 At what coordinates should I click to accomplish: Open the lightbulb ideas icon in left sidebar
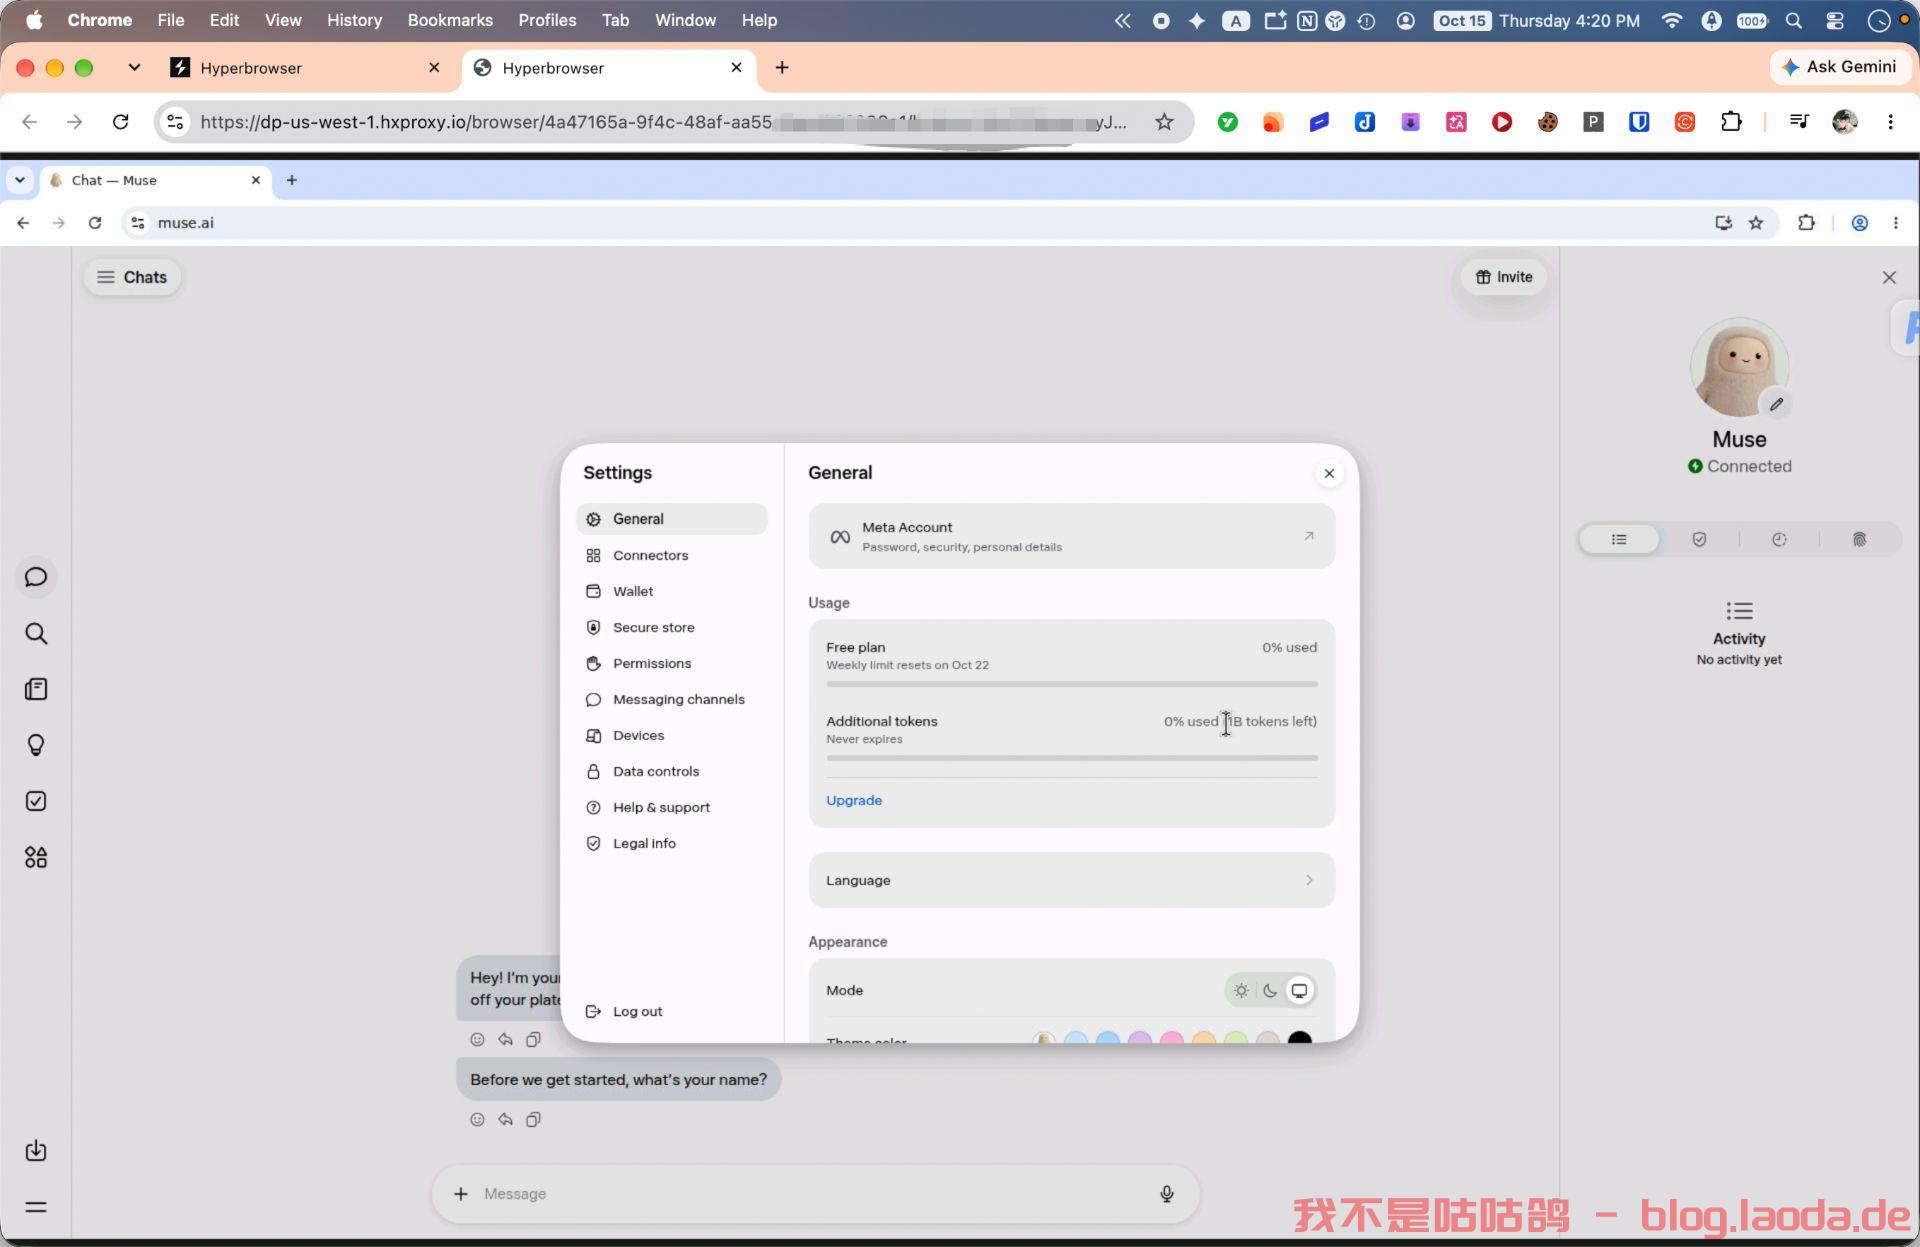point(36,745)
